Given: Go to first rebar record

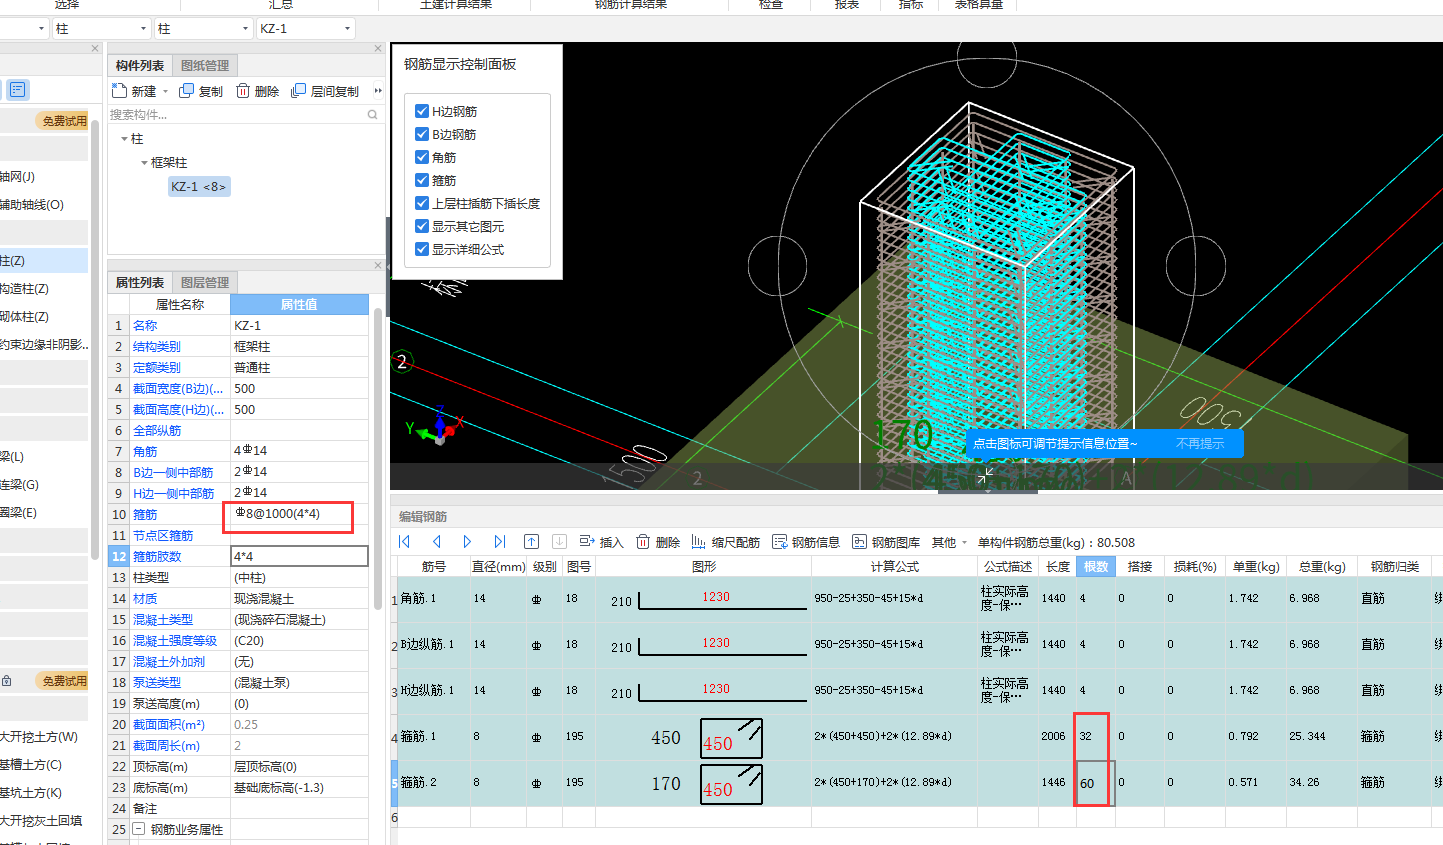Looking at the screenshot, I should point(404,542).
